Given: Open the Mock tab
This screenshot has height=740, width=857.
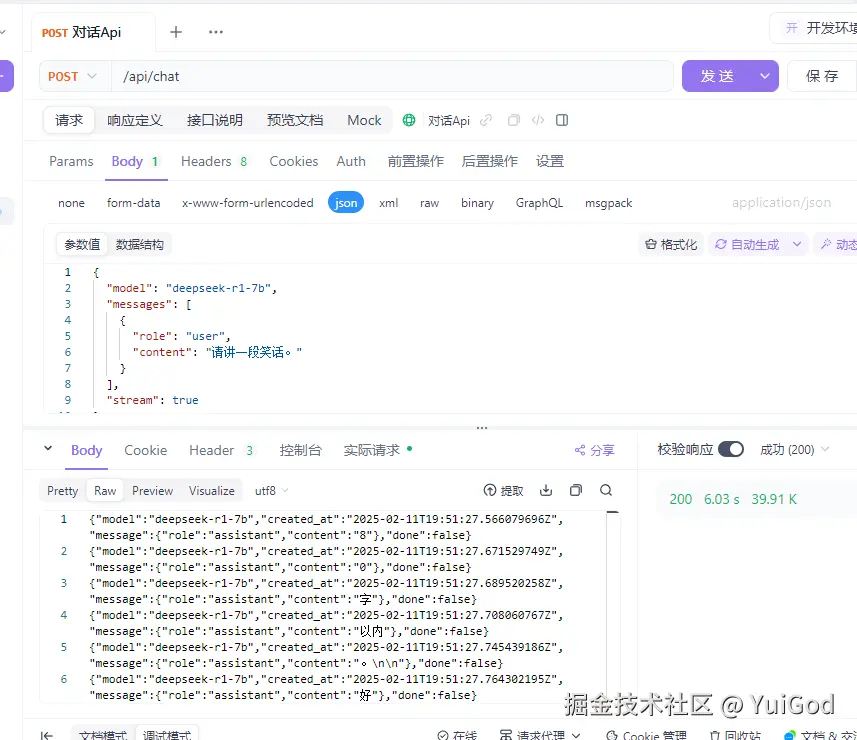Looking at the screenshot, I should click(364, 120).
